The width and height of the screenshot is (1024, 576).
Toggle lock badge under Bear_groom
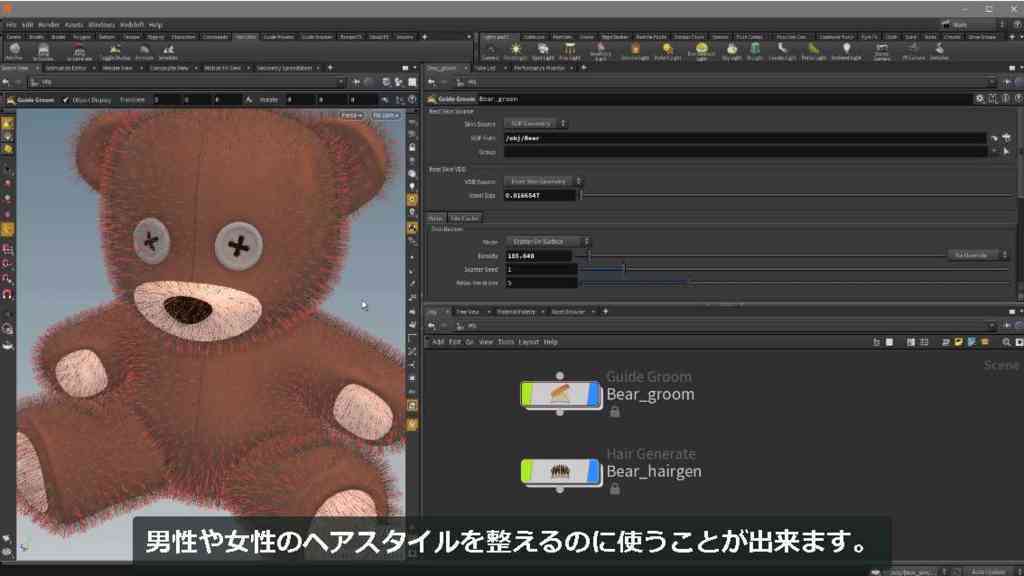[615, 412]
